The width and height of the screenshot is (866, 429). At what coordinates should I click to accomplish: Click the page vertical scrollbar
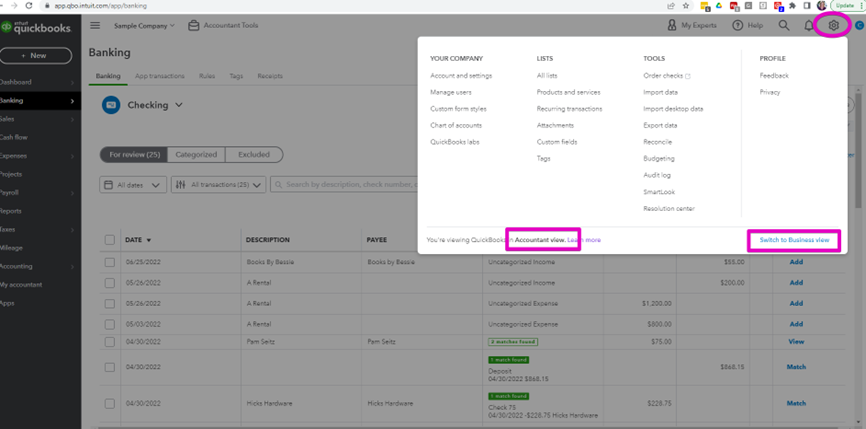859,149
